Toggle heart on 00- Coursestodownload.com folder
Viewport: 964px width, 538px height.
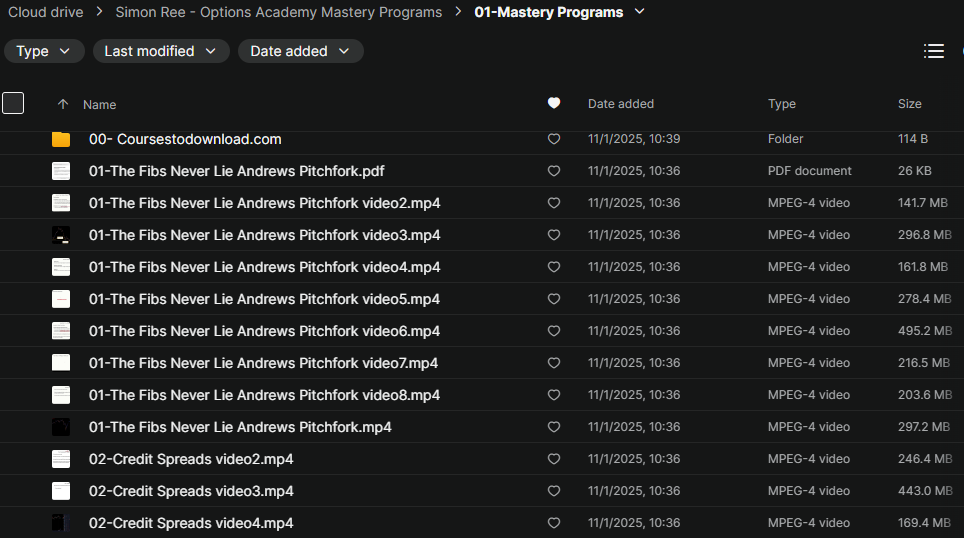click(x=554, y=139)
